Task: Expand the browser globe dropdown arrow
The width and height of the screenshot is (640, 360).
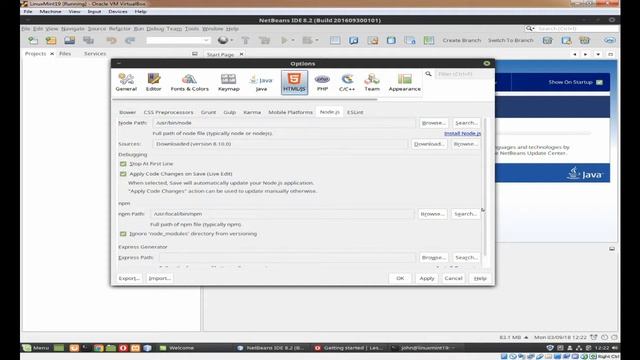Action: (231, 40)
